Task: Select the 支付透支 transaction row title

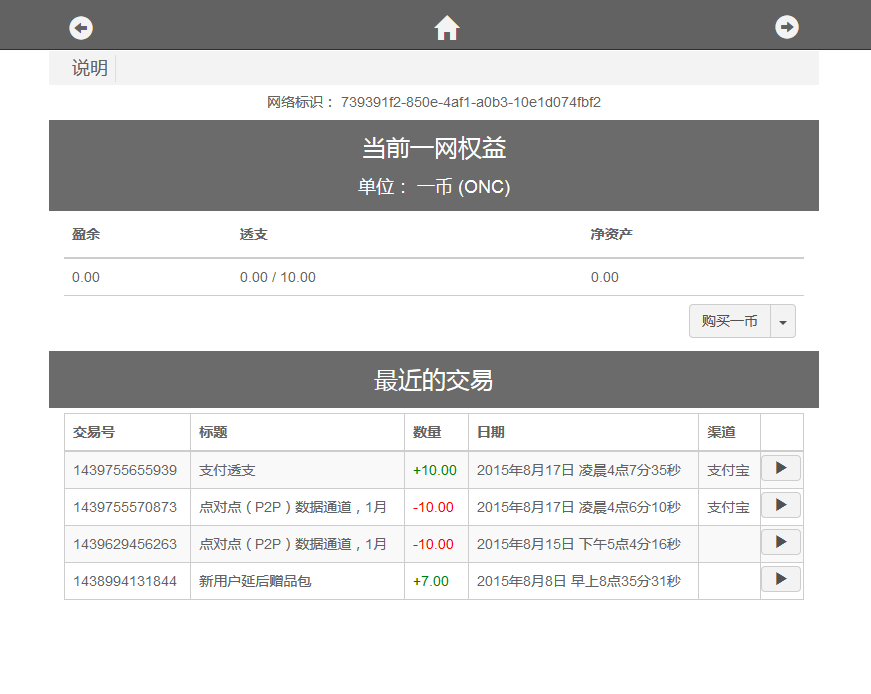Action: coord(227,470)
